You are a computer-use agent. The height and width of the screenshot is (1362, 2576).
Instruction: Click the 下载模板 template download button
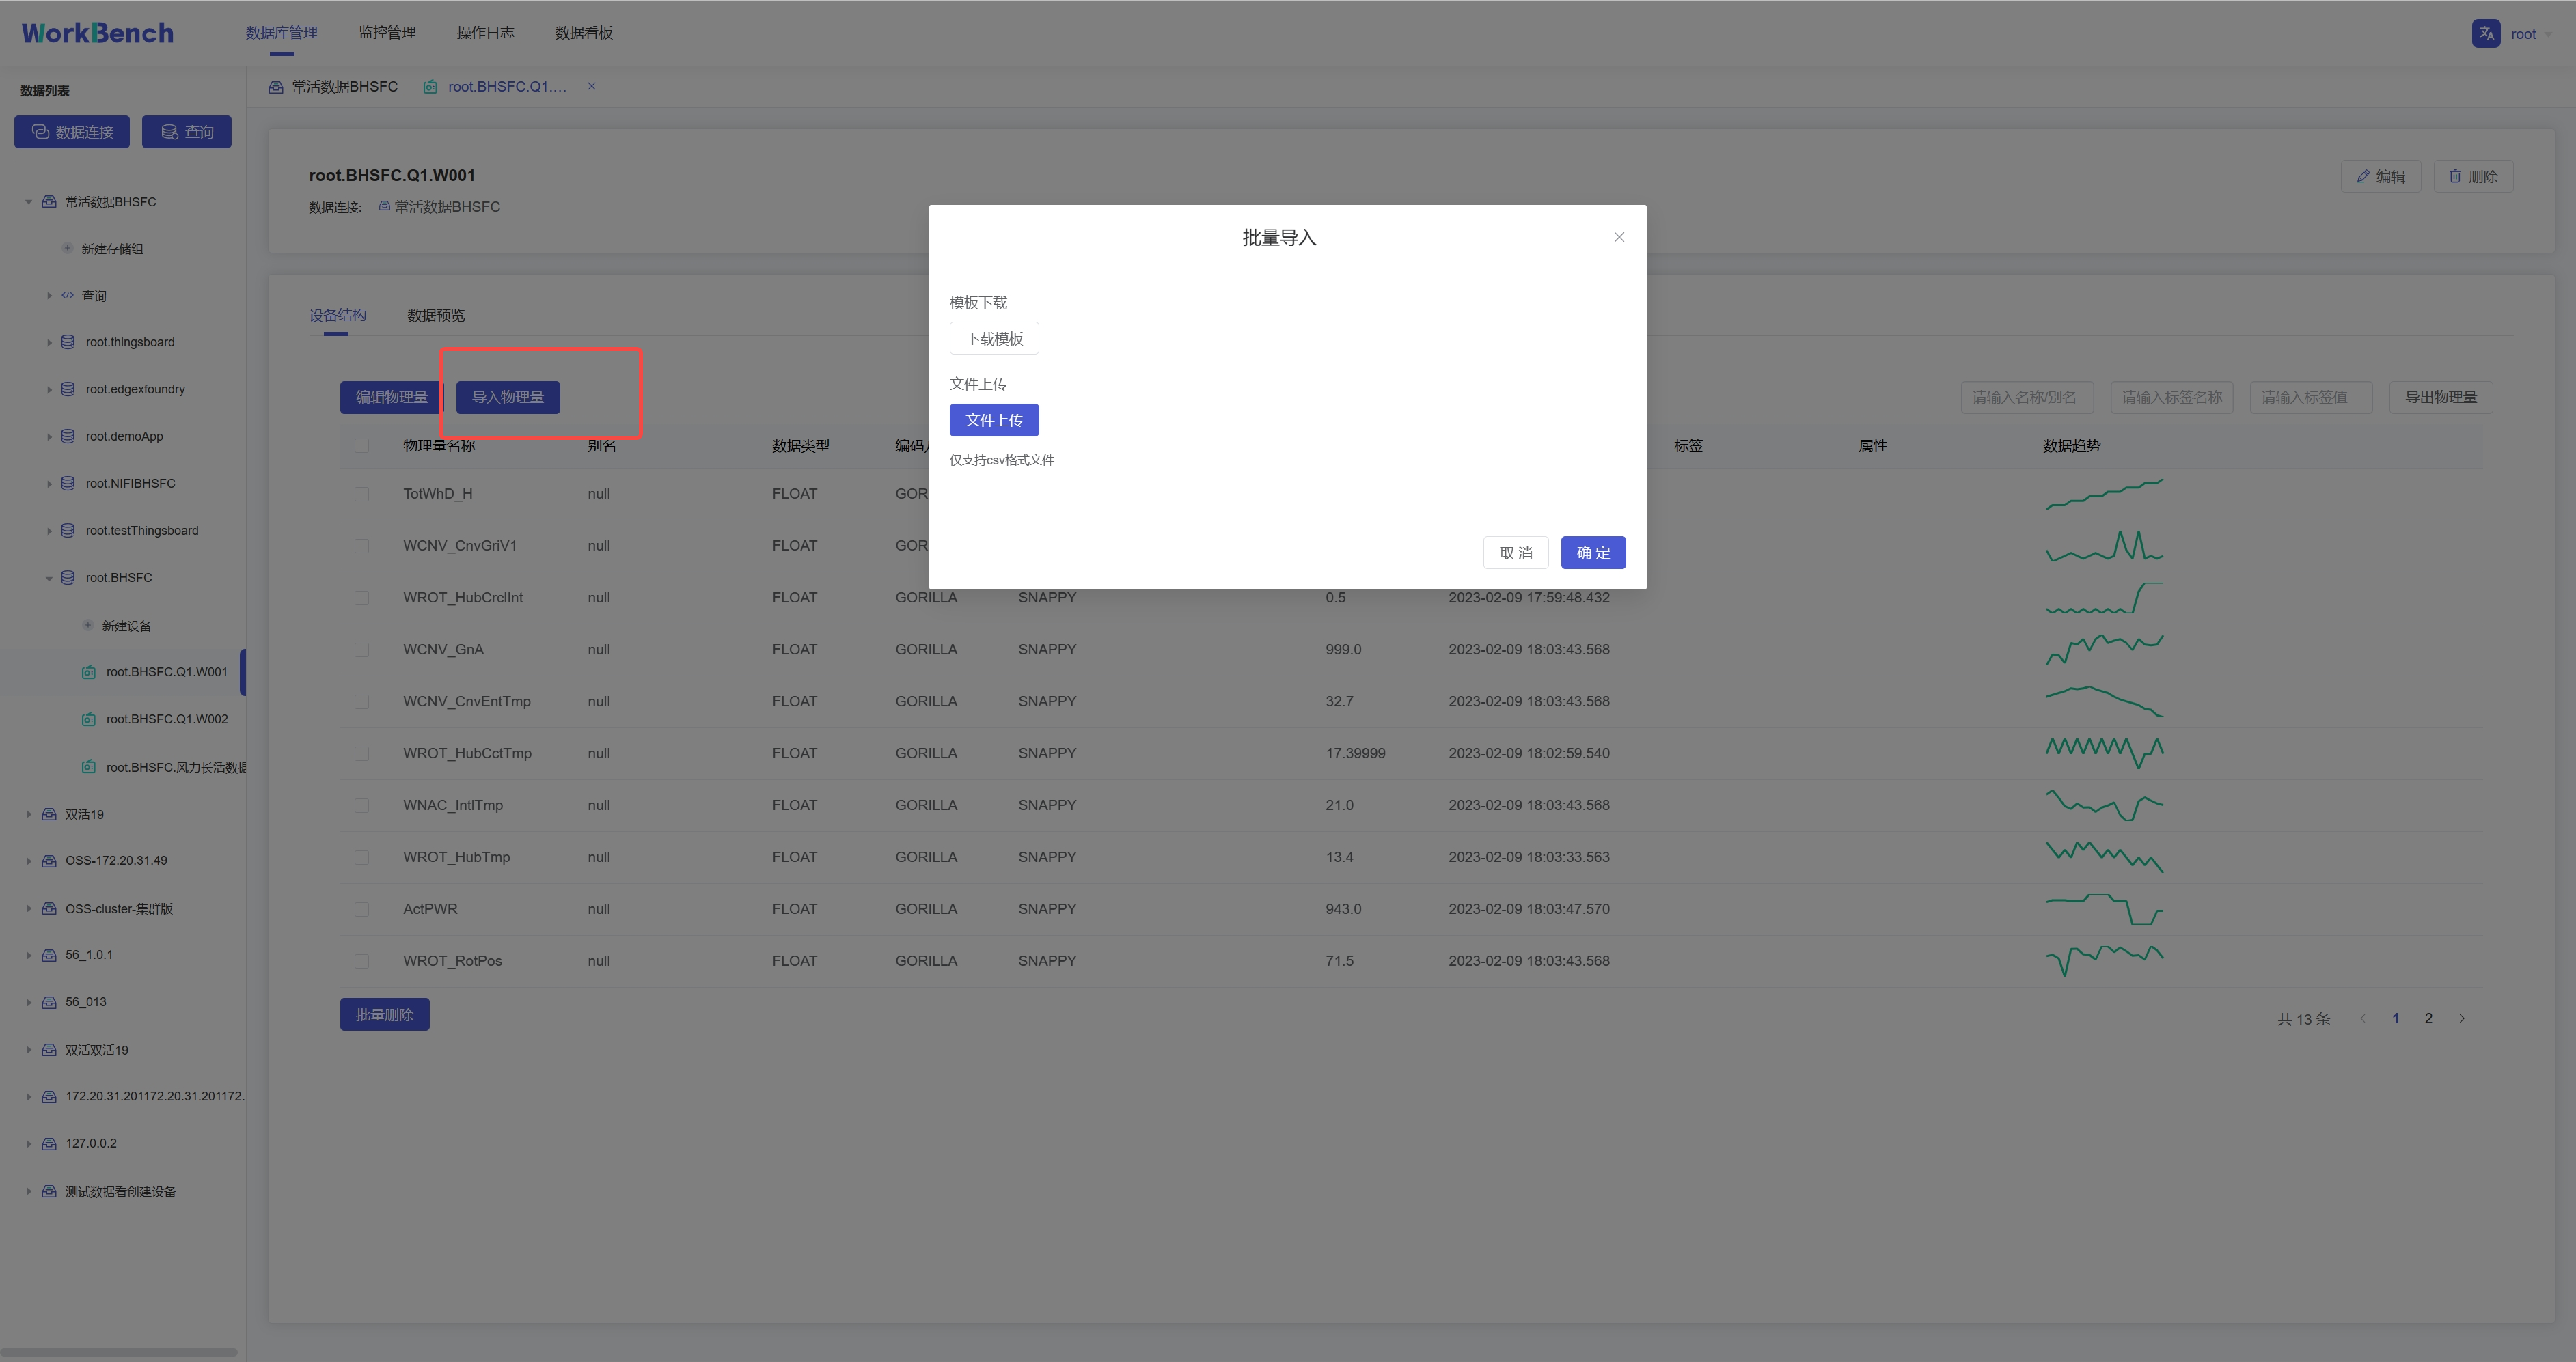(994, 338)
